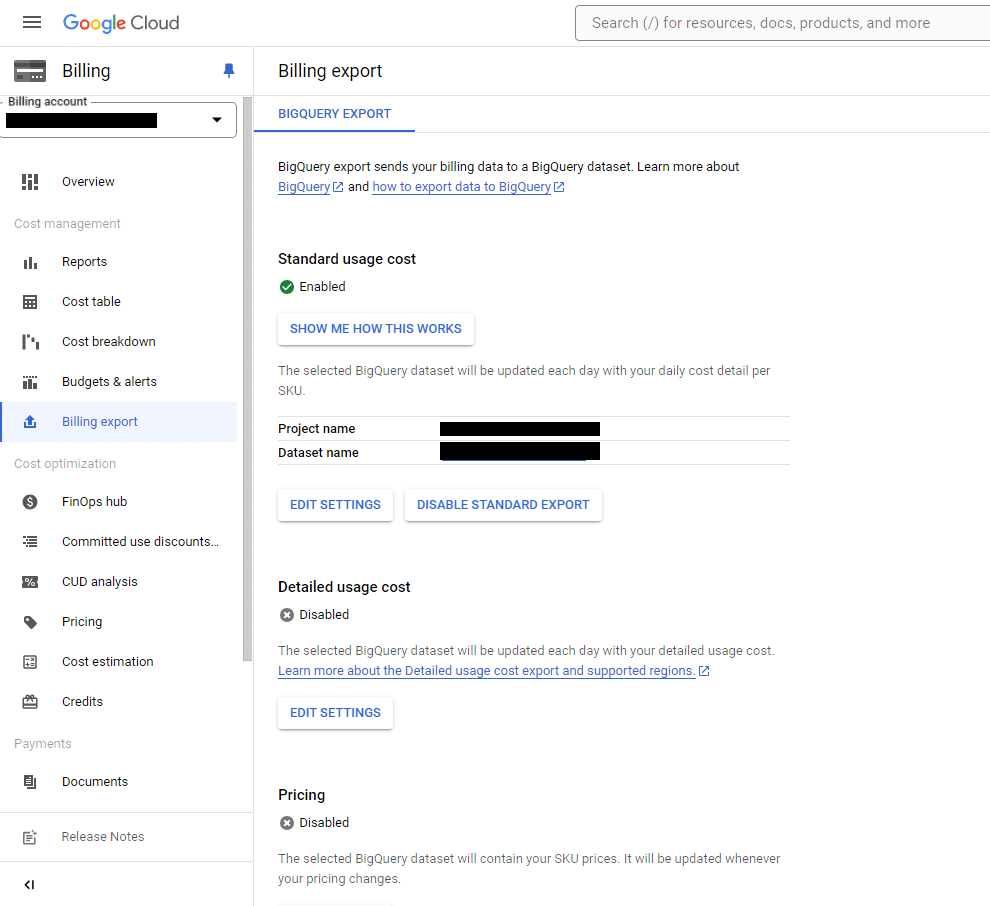
Task: Click SHOW ME HOW THIS WORKS
Action: (x=375, y=328)
